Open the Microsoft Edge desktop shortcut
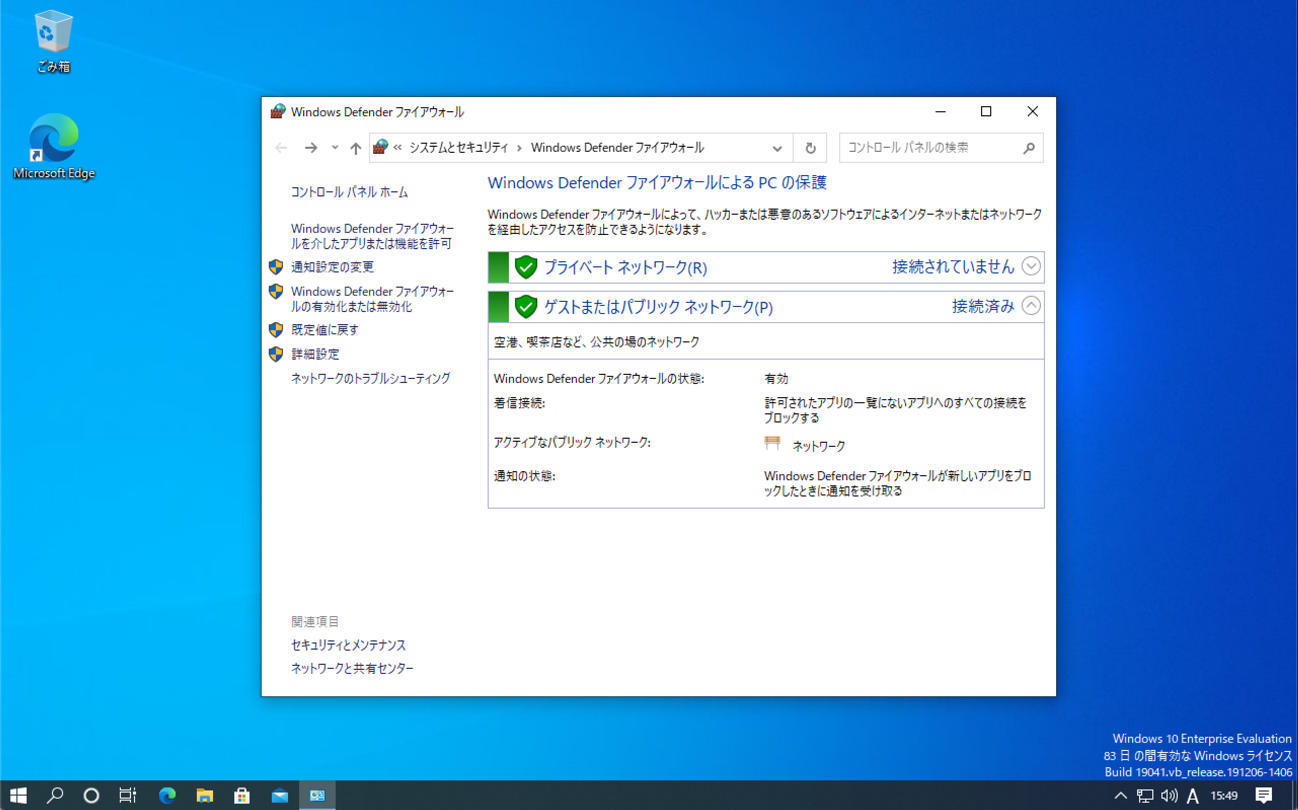 (54, 147)
